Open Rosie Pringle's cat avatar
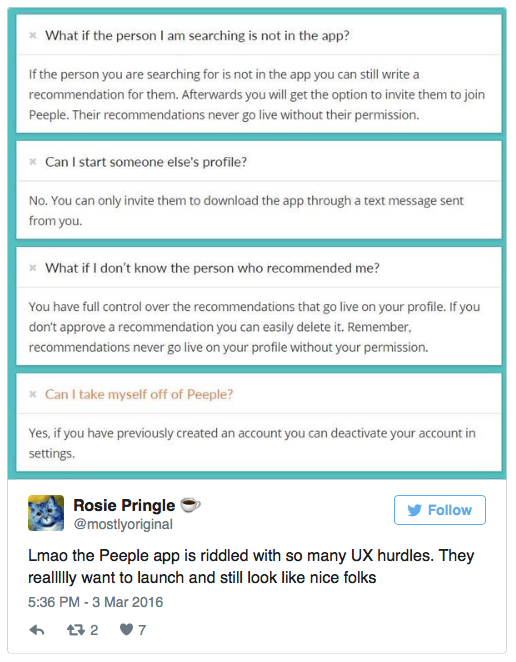Viewport: 516px width, 662px height. tap(46, 513)
